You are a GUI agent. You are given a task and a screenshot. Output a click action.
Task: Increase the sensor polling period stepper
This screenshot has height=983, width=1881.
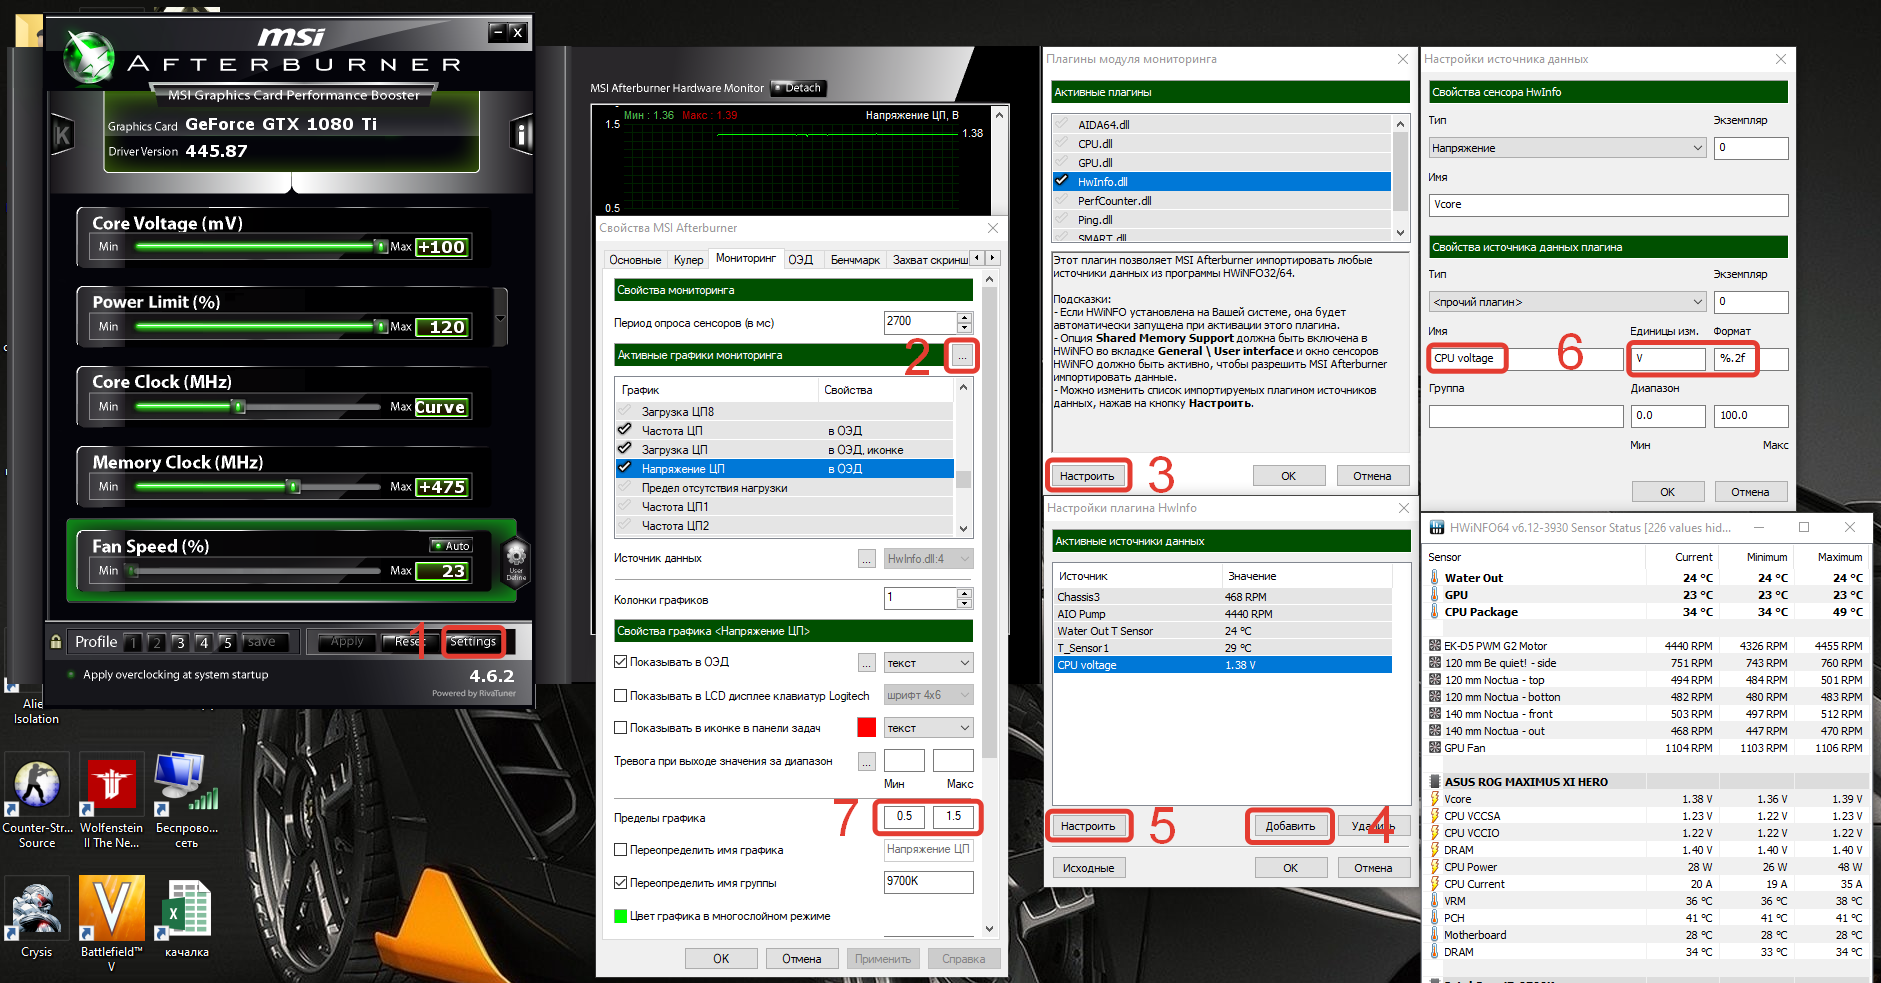[964, 317]
